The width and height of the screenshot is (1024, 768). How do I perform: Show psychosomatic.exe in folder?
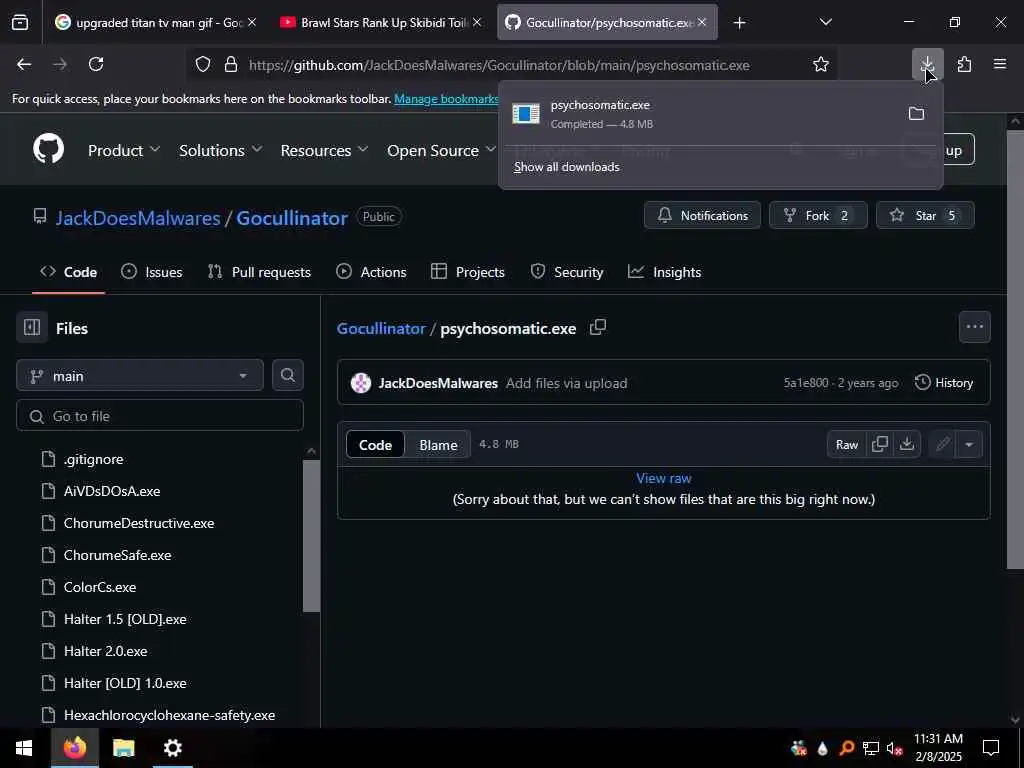coord(916,114)
